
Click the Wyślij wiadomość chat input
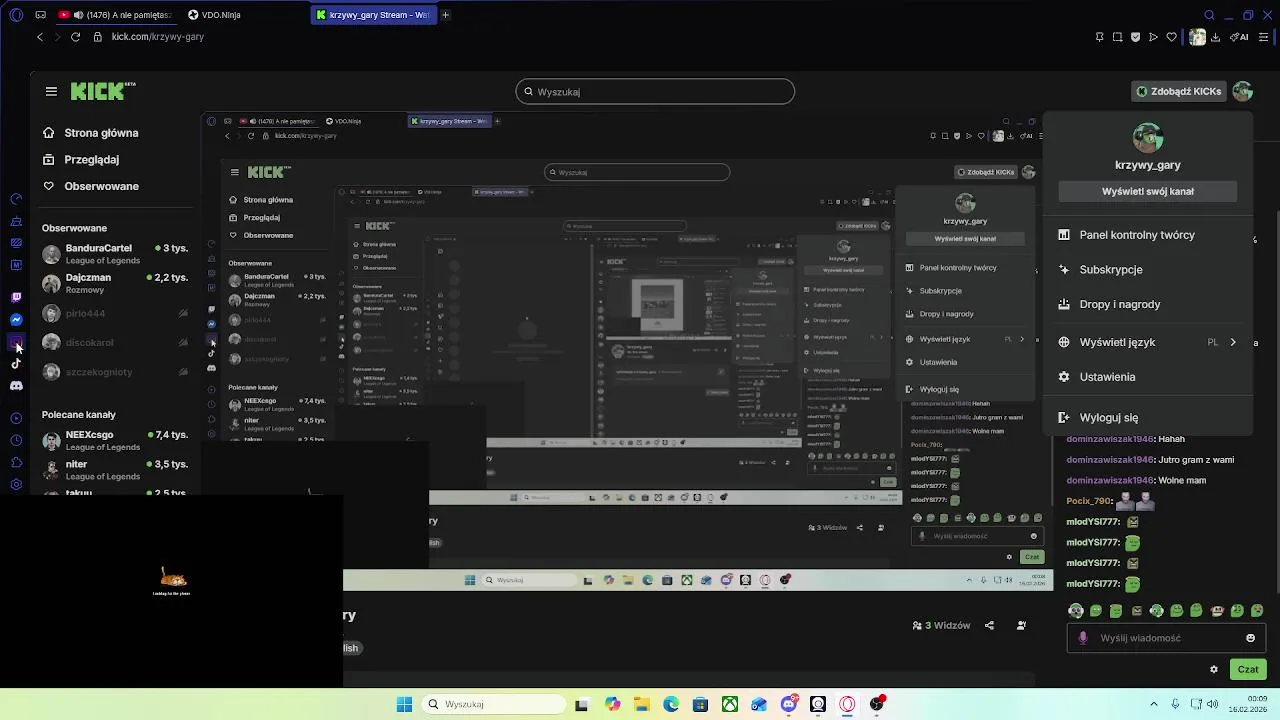coord(1168,638)
